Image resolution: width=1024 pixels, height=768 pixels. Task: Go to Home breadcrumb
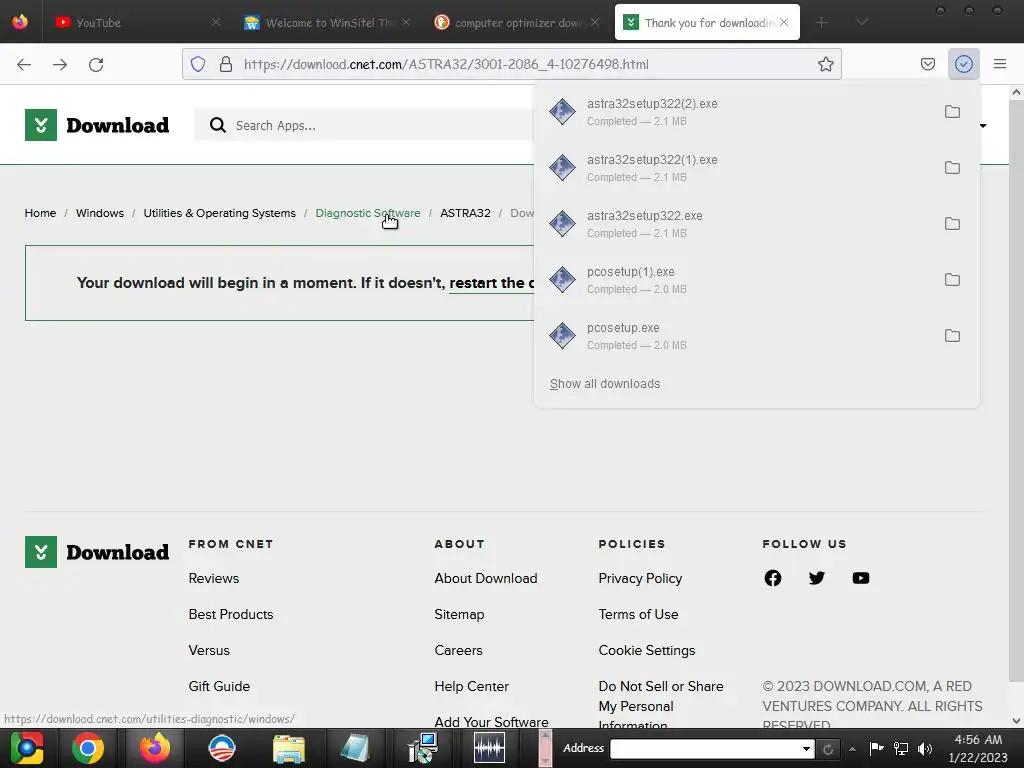pos(40,213)
